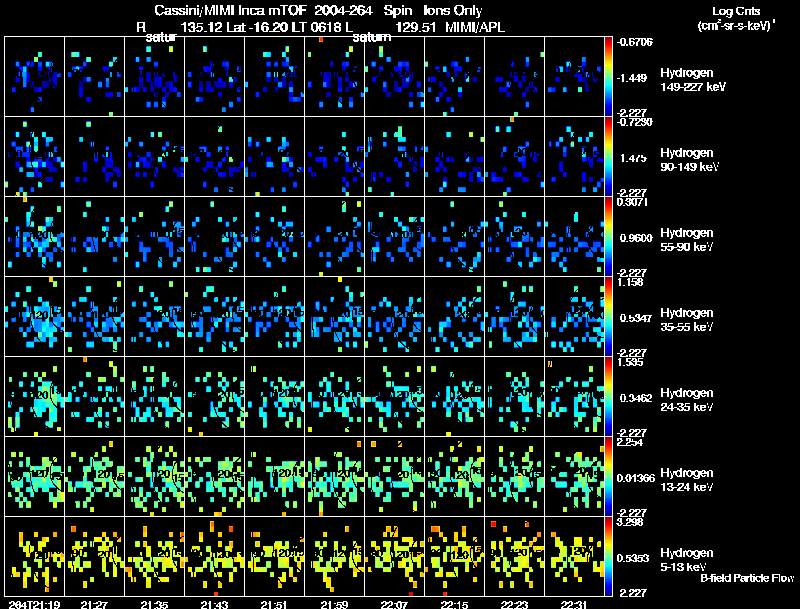Click the 22:07 panel in the 13-24 keV row
Viewport: 800px width, 609px height.
(394, 476)
